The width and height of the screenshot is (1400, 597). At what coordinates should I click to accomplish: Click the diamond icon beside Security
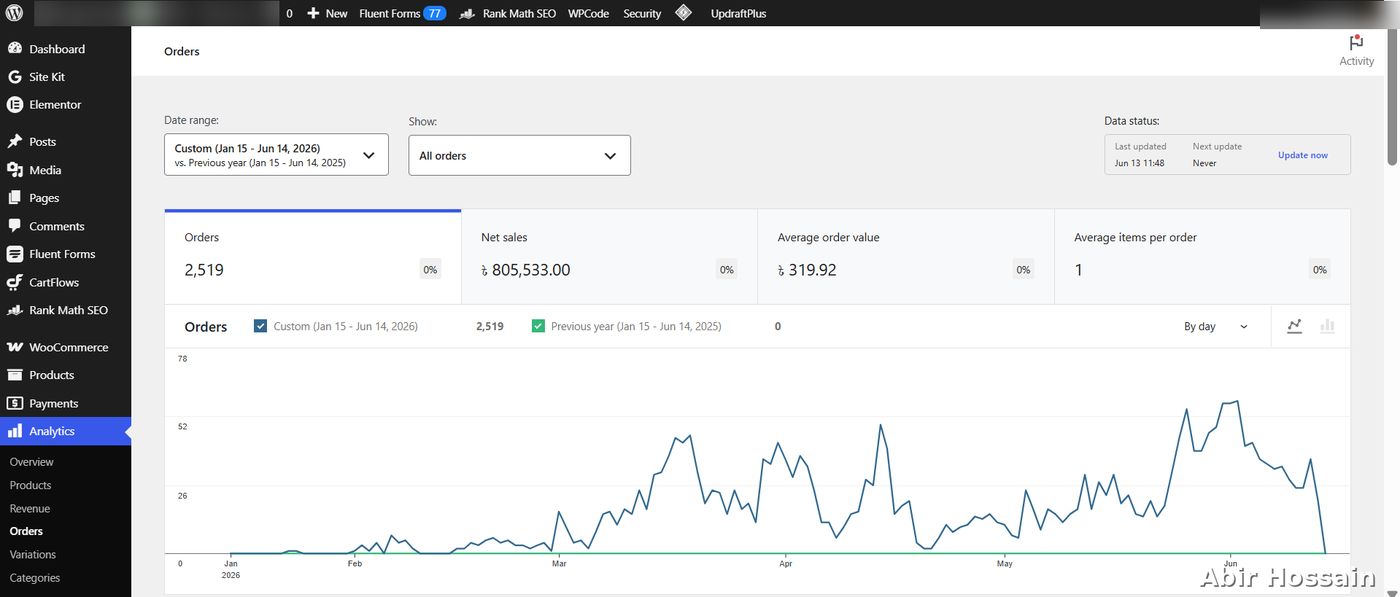pyautogui.click(x=683, y=13)
